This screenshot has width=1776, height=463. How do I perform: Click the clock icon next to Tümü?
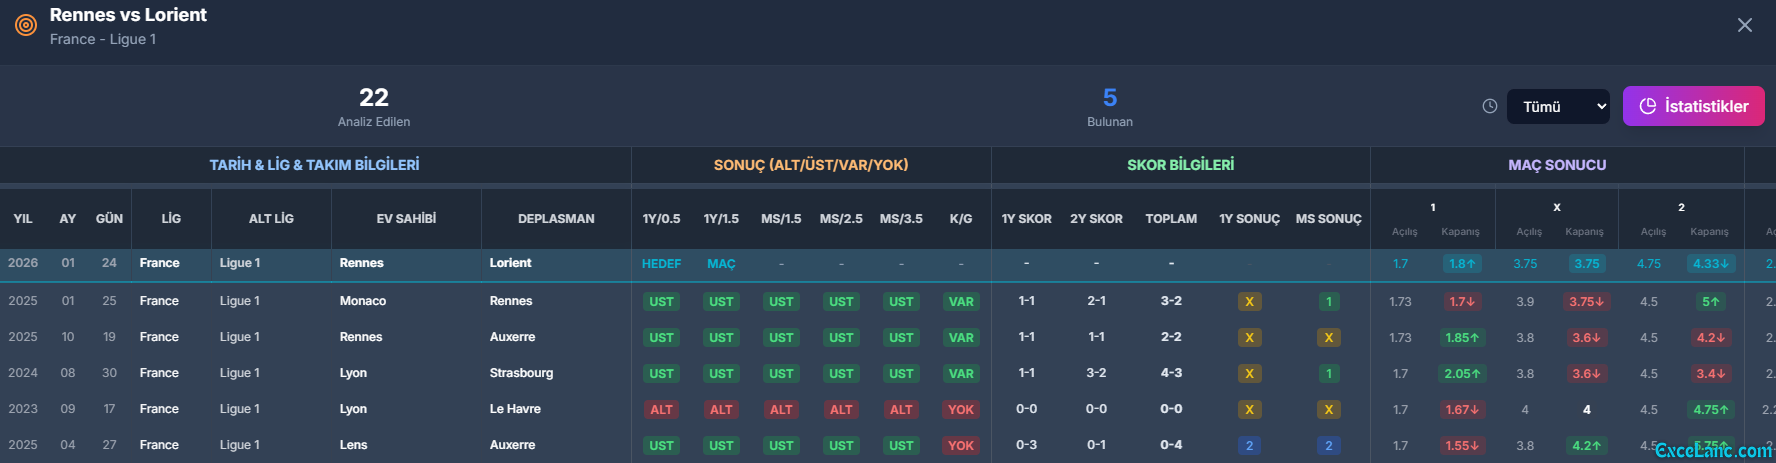1489,106
